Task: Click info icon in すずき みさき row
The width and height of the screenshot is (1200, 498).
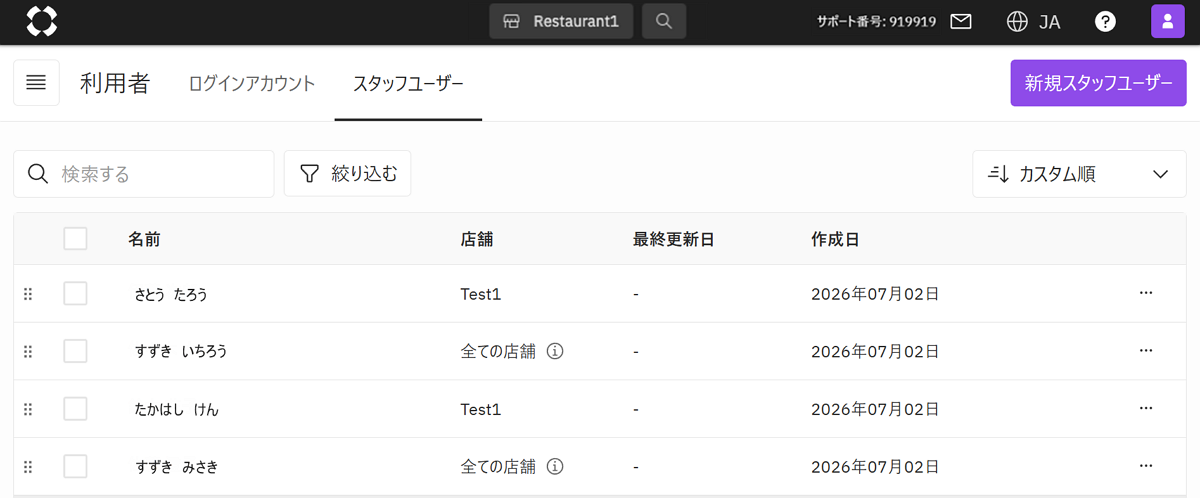Action: [556, 466]
